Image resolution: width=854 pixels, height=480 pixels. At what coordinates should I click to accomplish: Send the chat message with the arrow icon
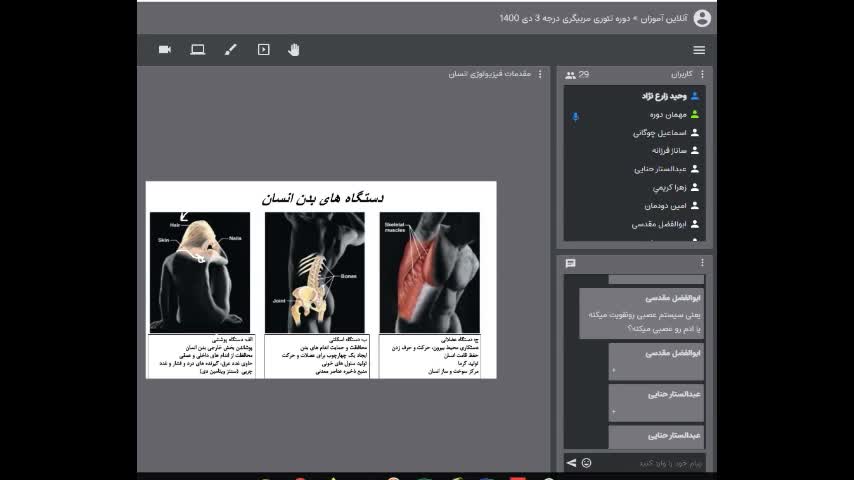point(572,463)
